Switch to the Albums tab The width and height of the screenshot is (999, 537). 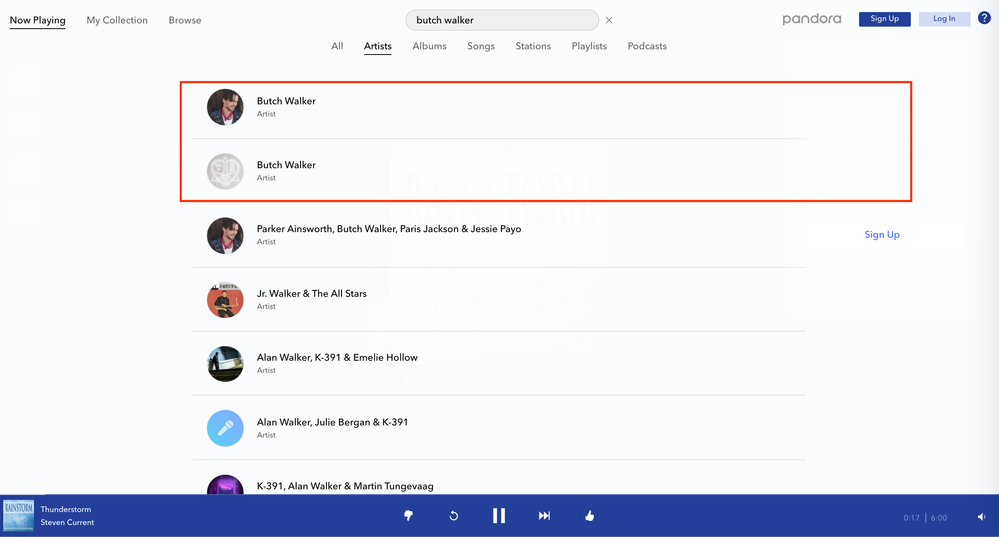click(429, 46)
